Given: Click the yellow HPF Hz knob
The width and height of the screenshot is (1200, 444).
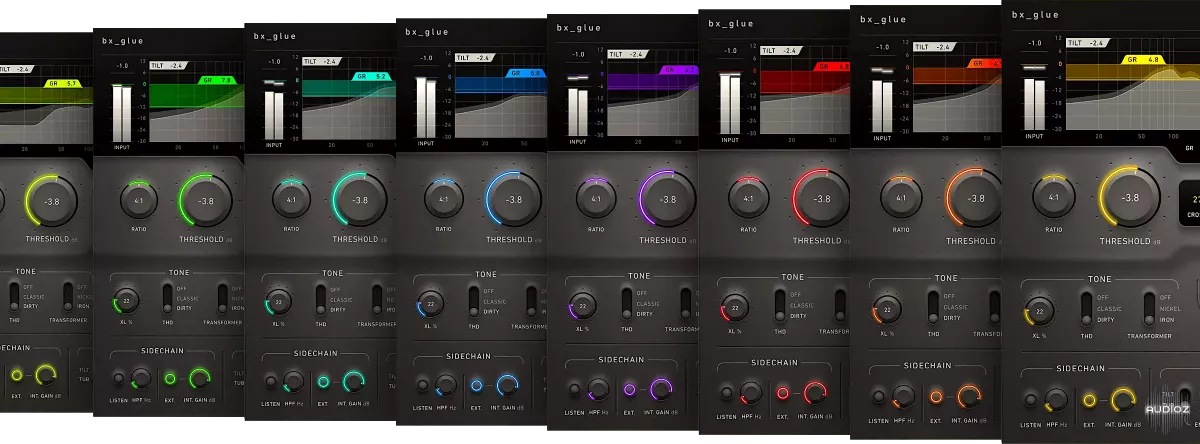Looking at the screenshot, I should pos(1057,399).
